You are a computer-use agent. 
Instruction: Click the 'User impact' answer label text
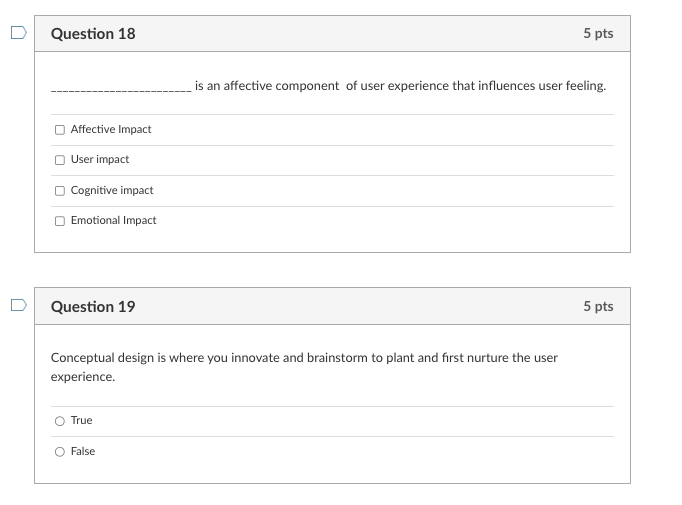pos(100,160)
